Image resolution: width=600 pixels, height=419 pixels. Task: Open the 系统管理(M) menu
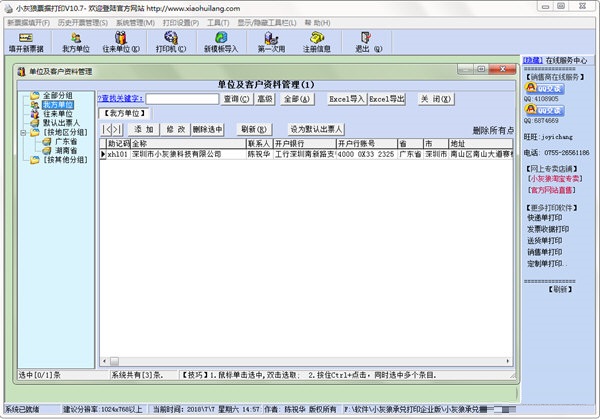point(135,23)
